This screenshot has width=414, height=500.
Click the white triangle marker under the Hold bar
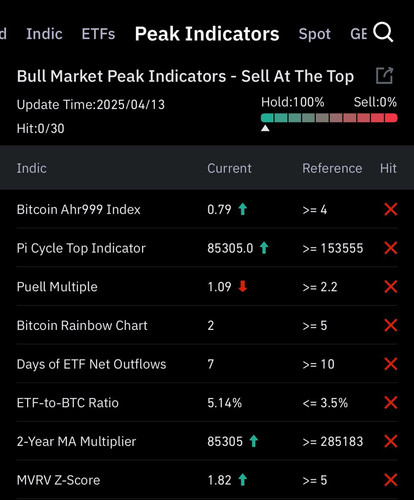[x=265, y=128]
